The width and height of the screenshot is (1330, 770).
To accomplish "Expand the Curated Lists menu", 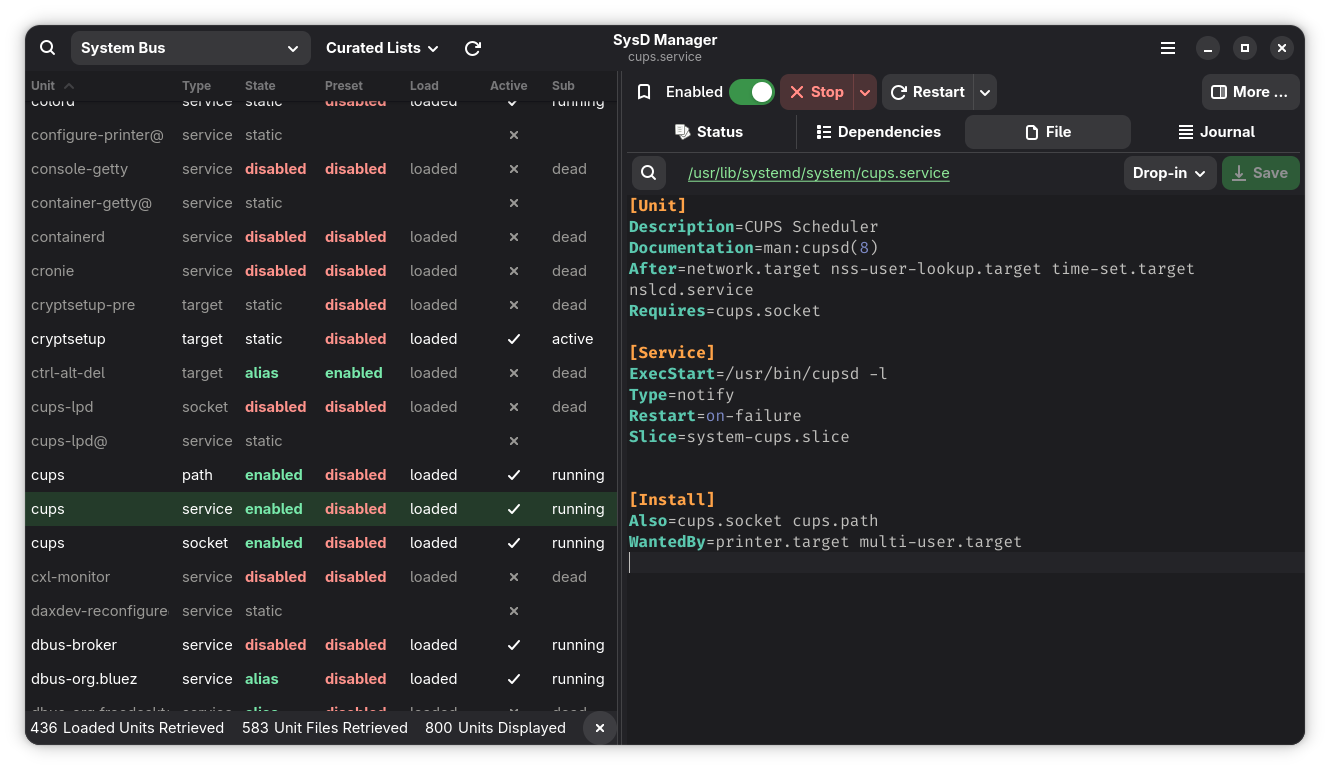I will (382, 48).
